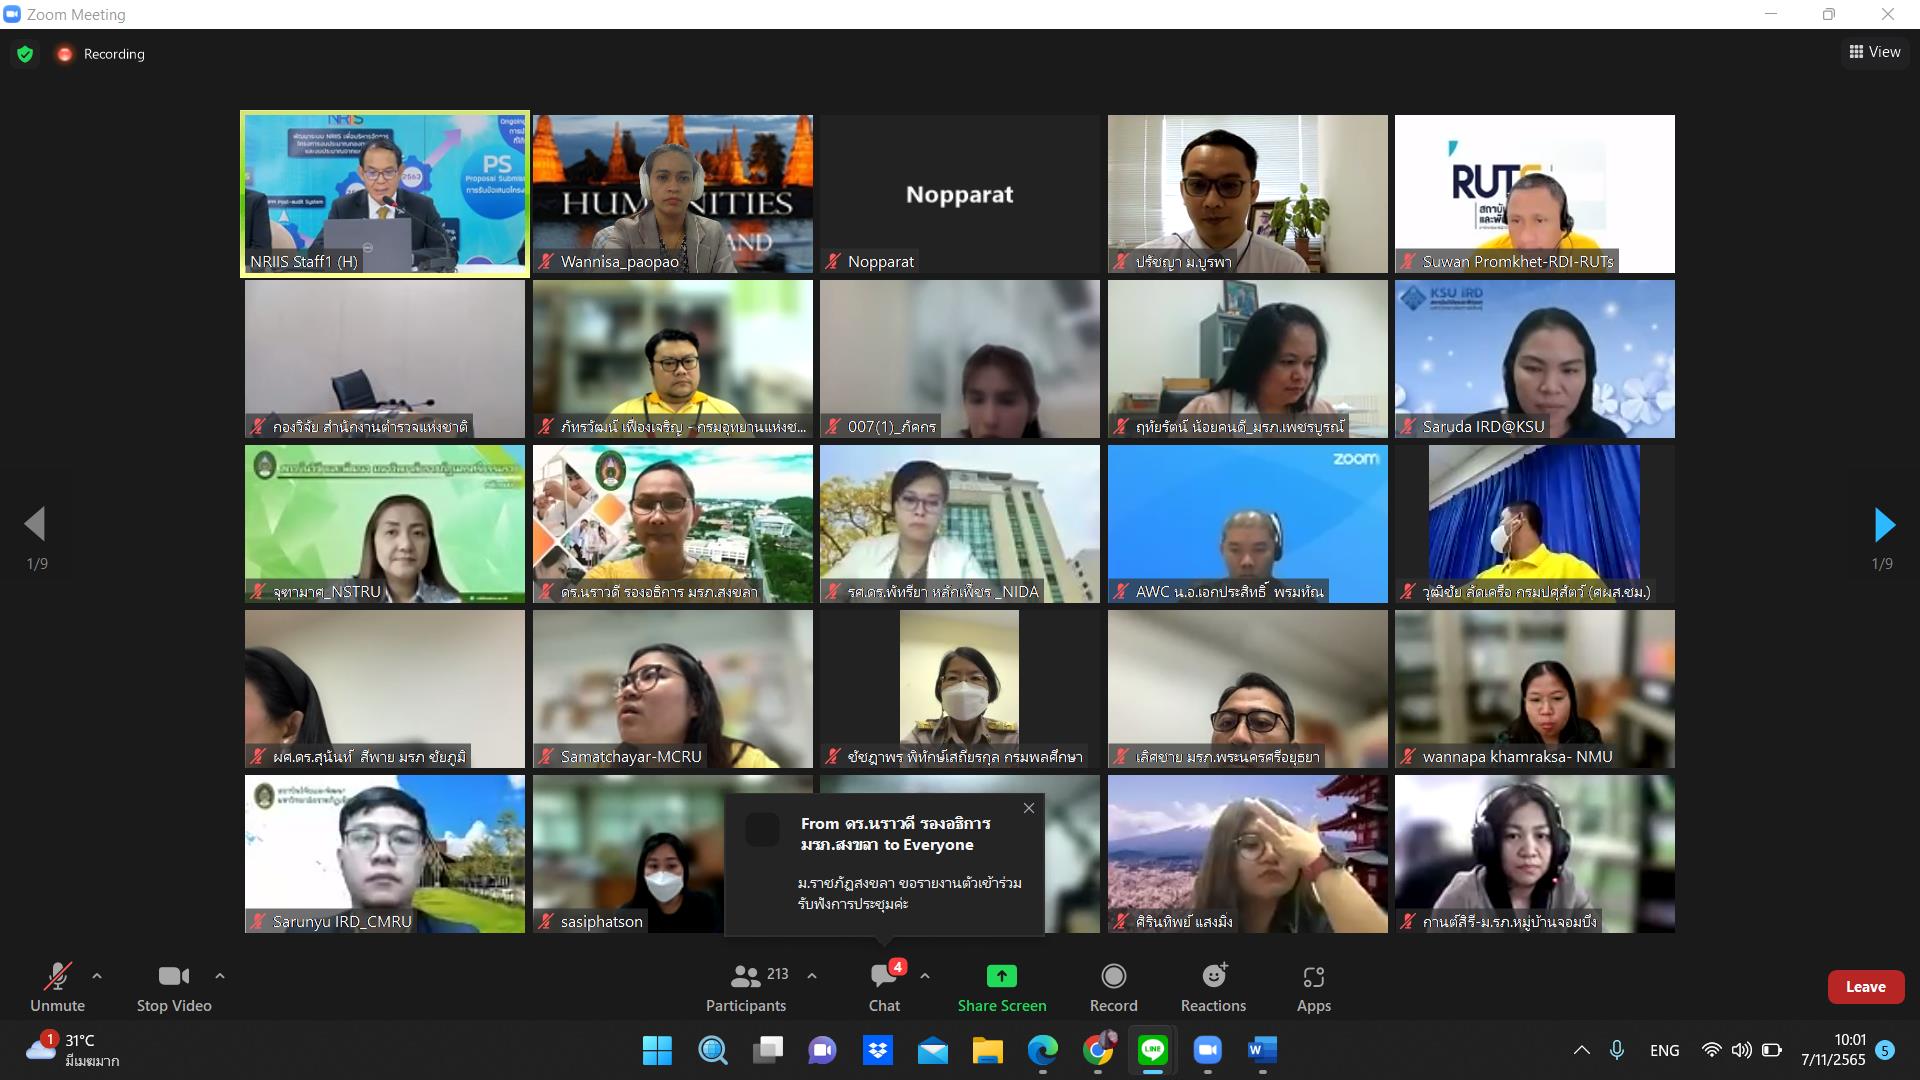
Task: Unmute the microphone in Zoom
Action: 57,987
